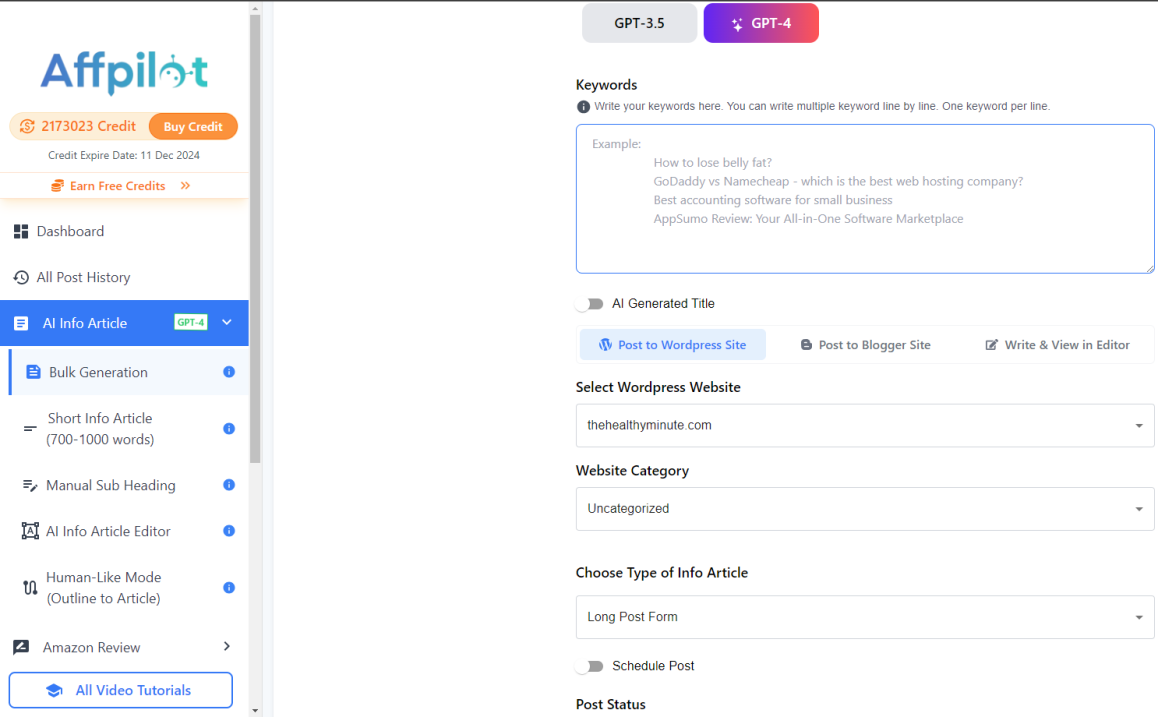Open info tooltip for AI Info Article Editor
This screenshot has width=1158, height=717.
(x=229, y=531)
